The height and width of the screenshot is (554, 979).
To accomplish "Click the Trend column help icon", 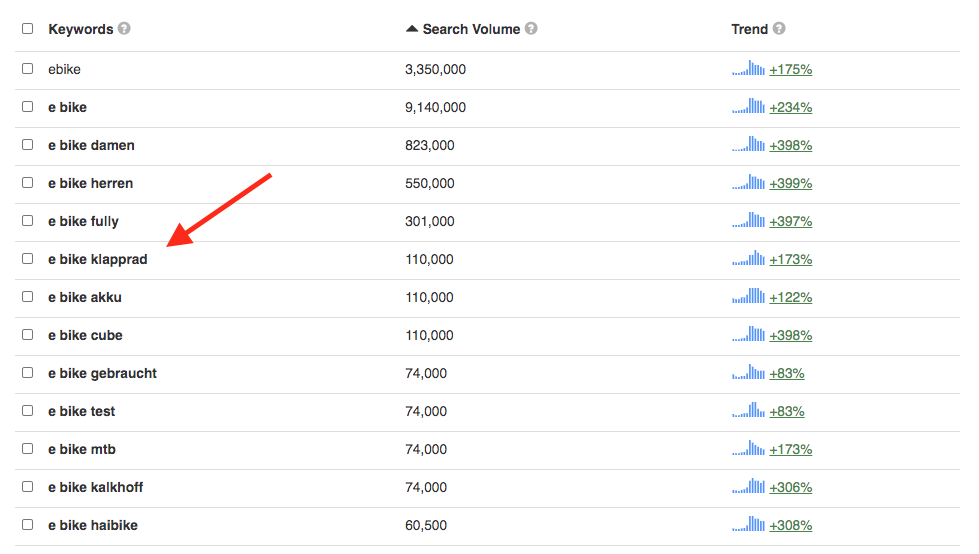I will click(x=779, y=29).
